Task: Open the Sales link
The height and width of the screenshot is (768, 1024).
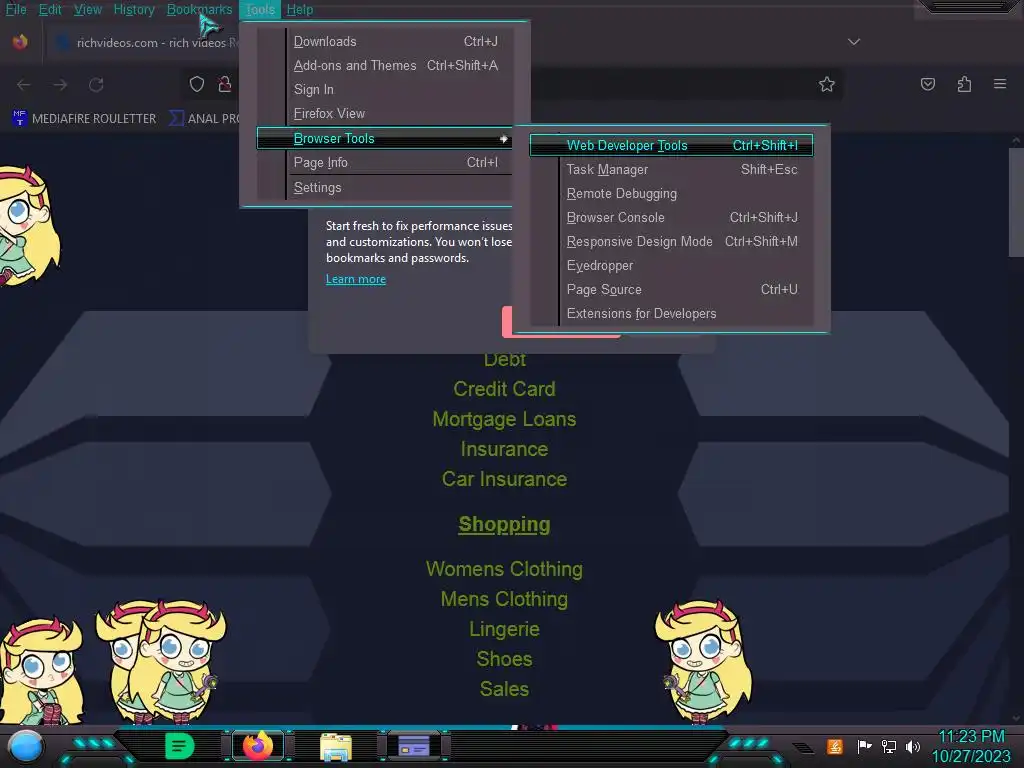Action: [504, 689]
